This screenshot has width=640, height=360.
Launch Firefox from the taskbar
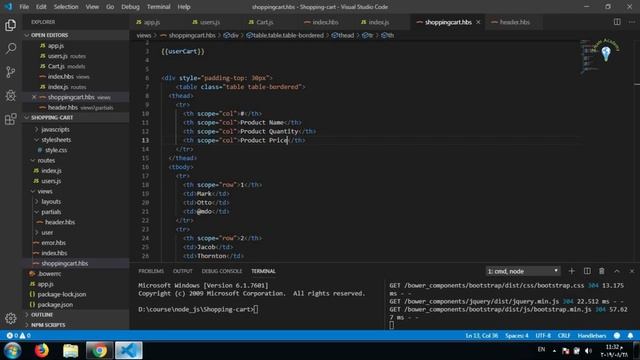(41, 350)
